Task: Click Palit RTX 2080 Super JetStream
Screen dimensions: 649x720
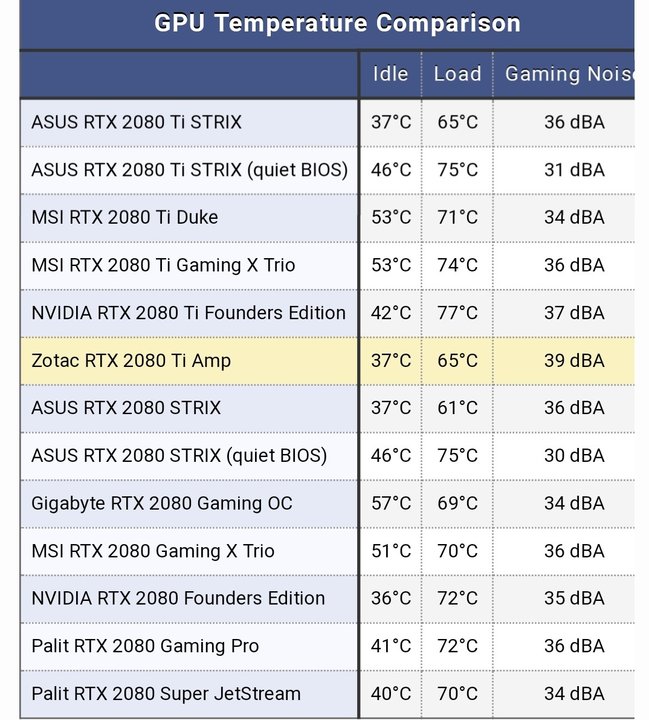Action: coord(166,694)
